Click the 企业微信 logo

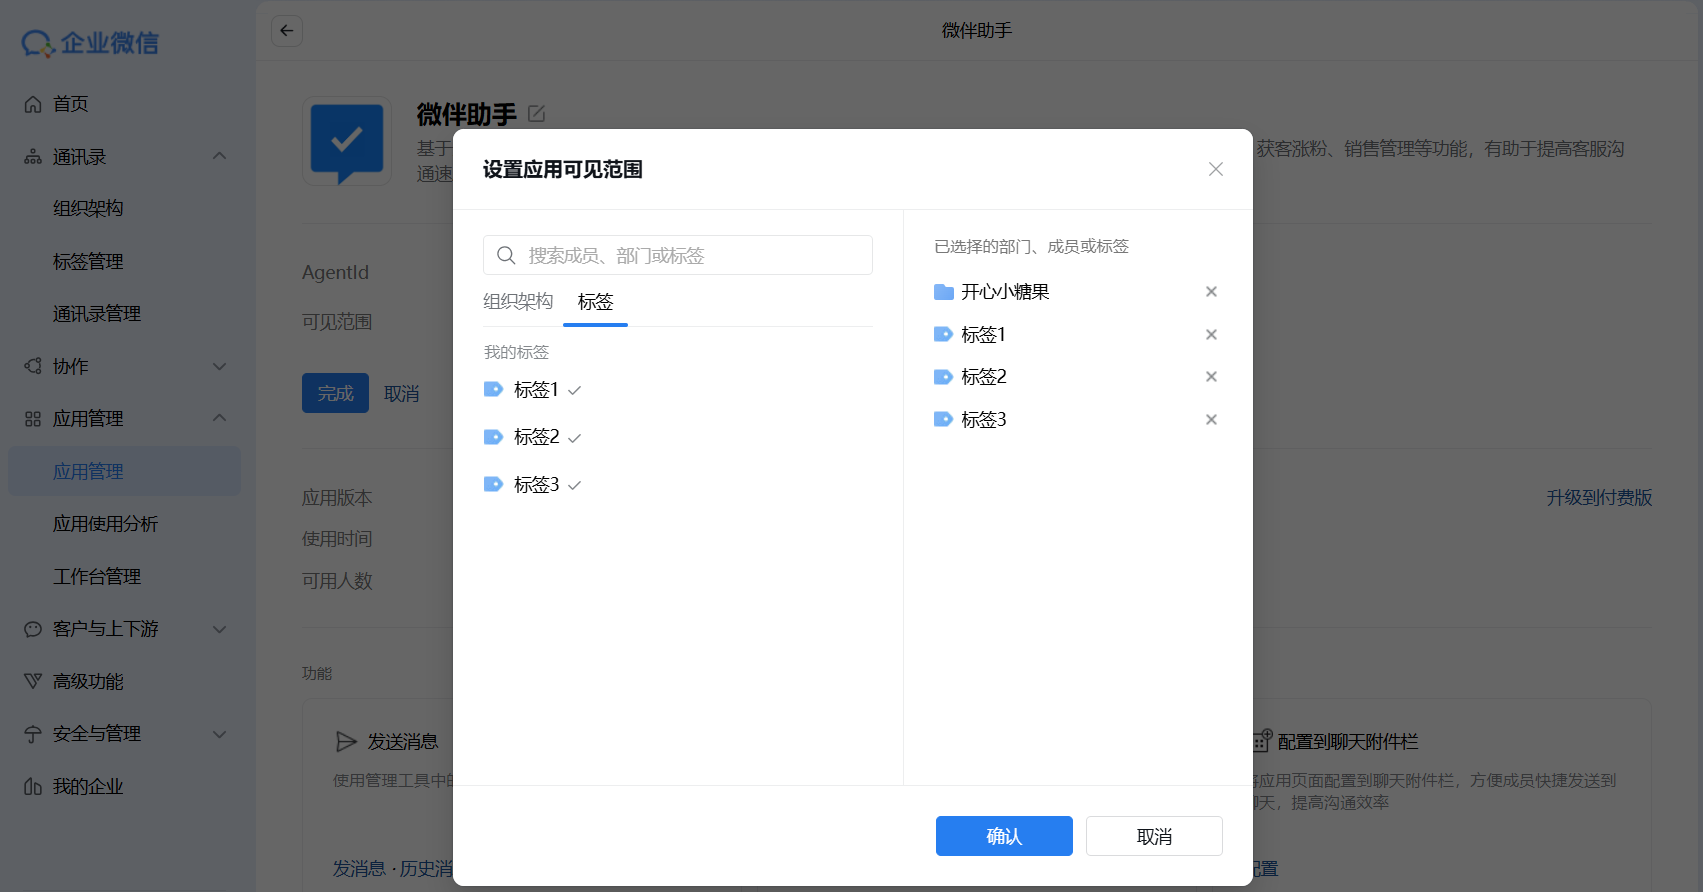click(90, 43)
